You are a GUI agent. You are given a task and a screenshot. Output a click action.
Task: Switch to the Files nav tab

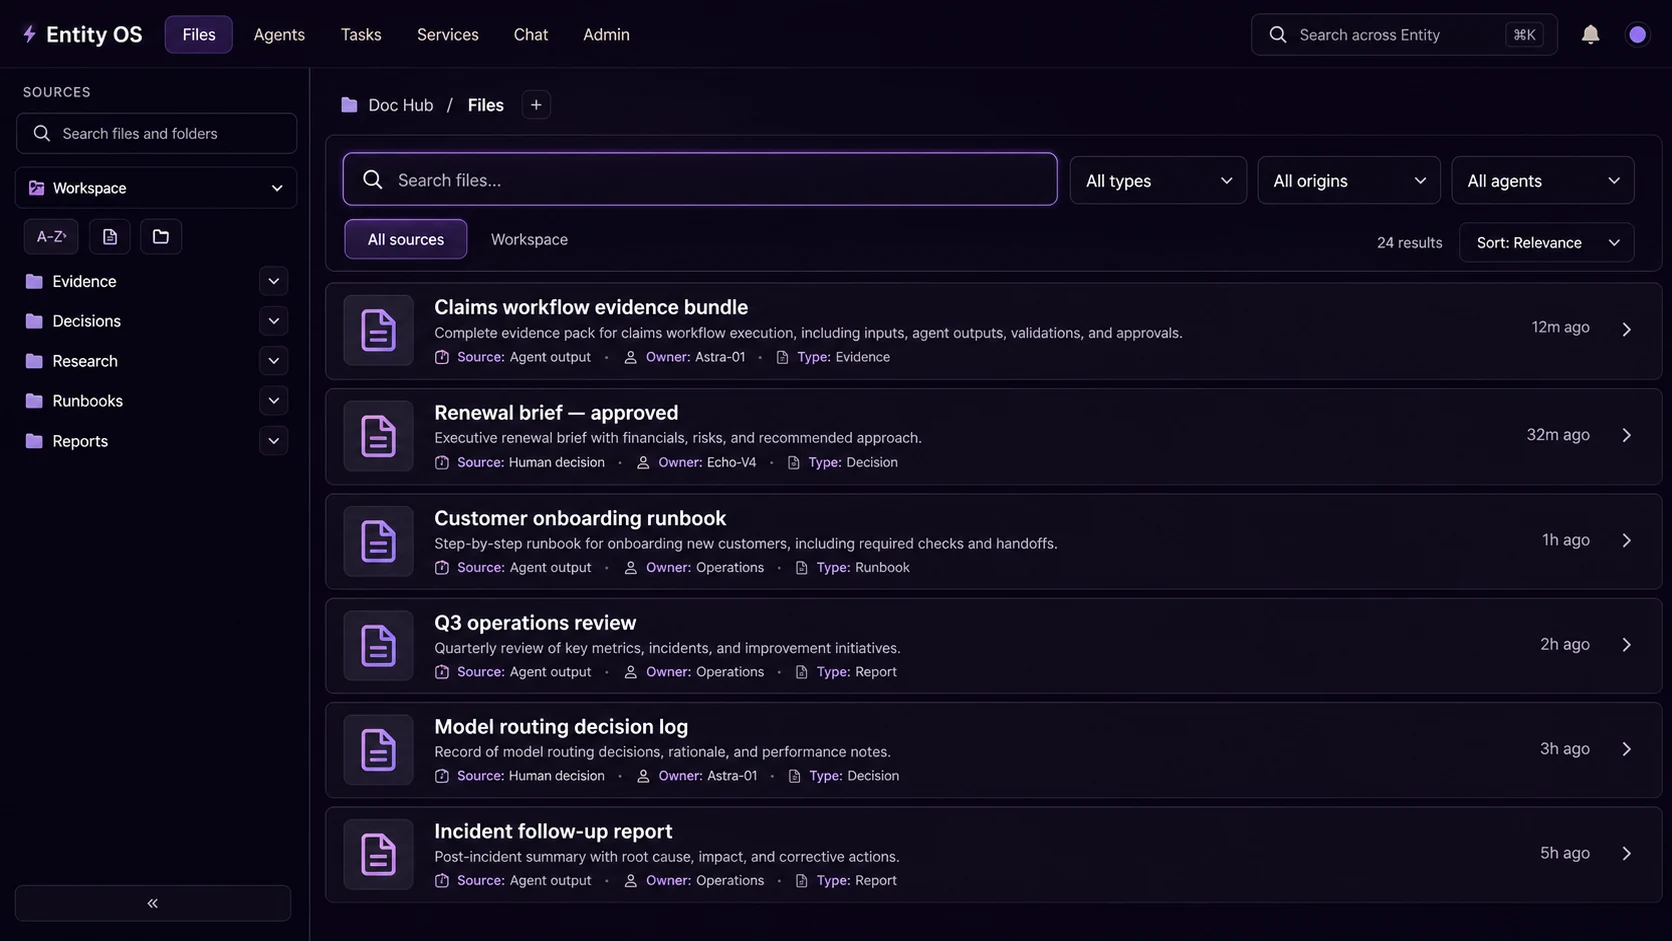coord(199,34)
